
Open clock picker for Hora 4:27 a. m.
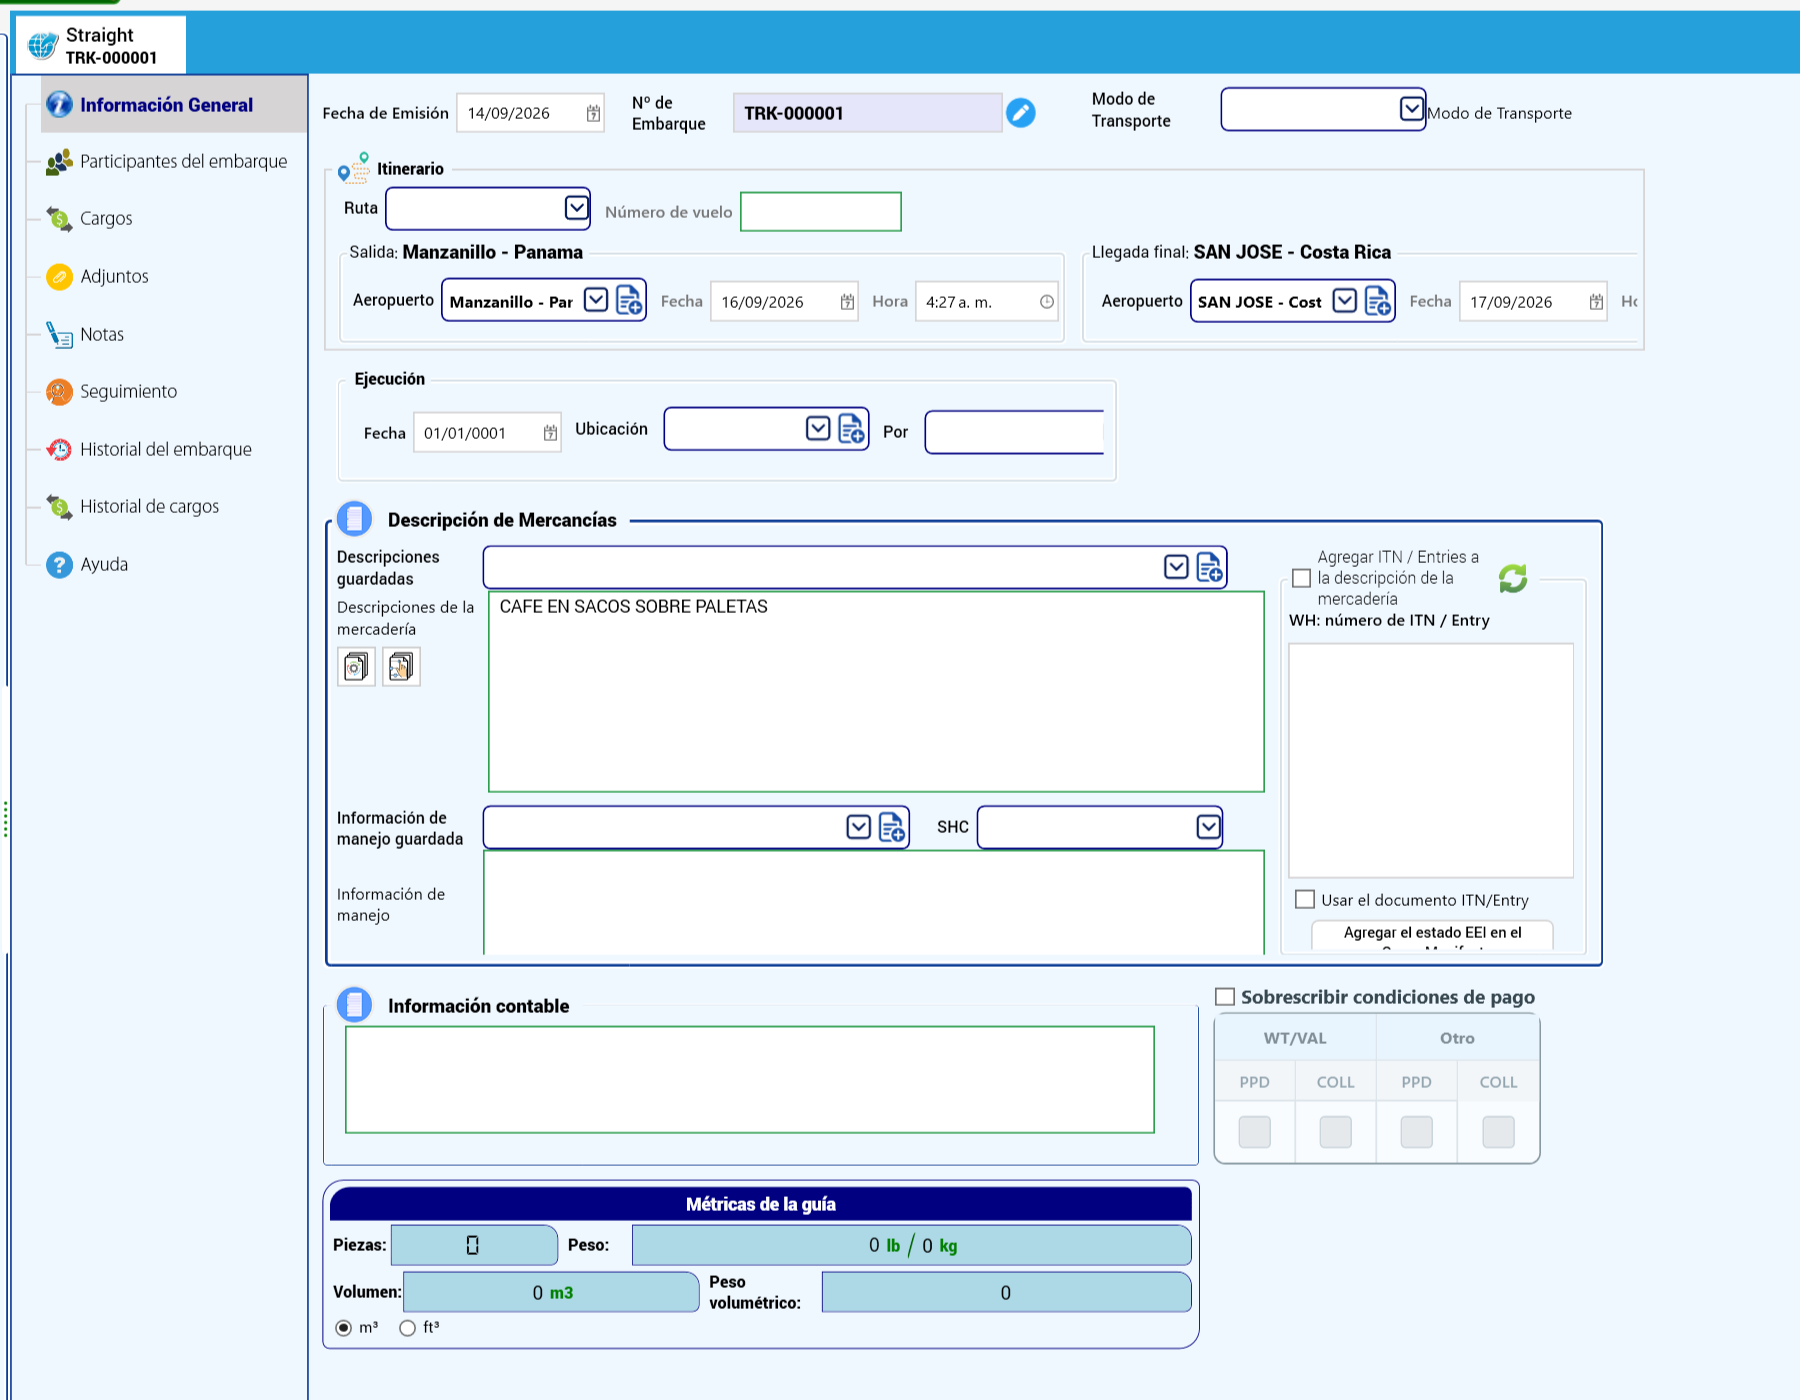[1047, 302]
